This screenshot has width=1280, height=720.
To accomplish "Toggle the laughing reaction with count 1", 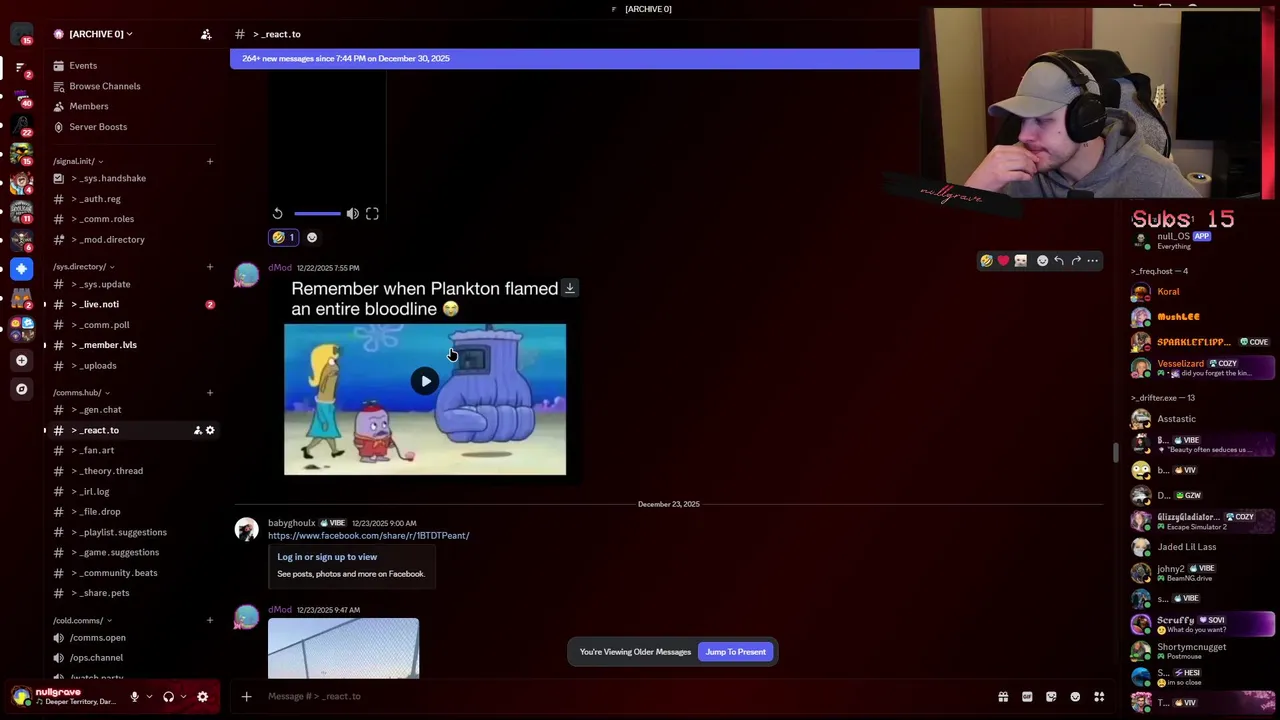I will [284, 238].
